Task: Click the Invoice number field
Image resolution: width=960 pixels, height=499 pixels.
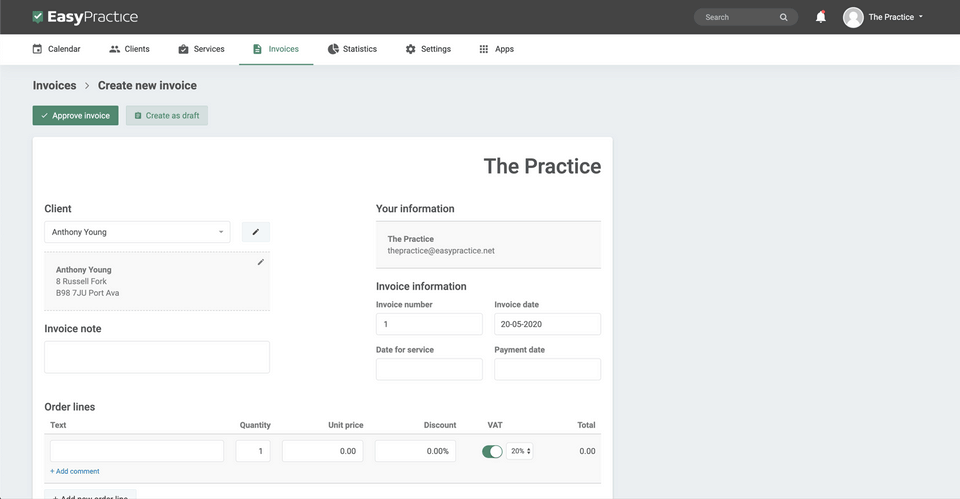Action: (x=429, y=324)
